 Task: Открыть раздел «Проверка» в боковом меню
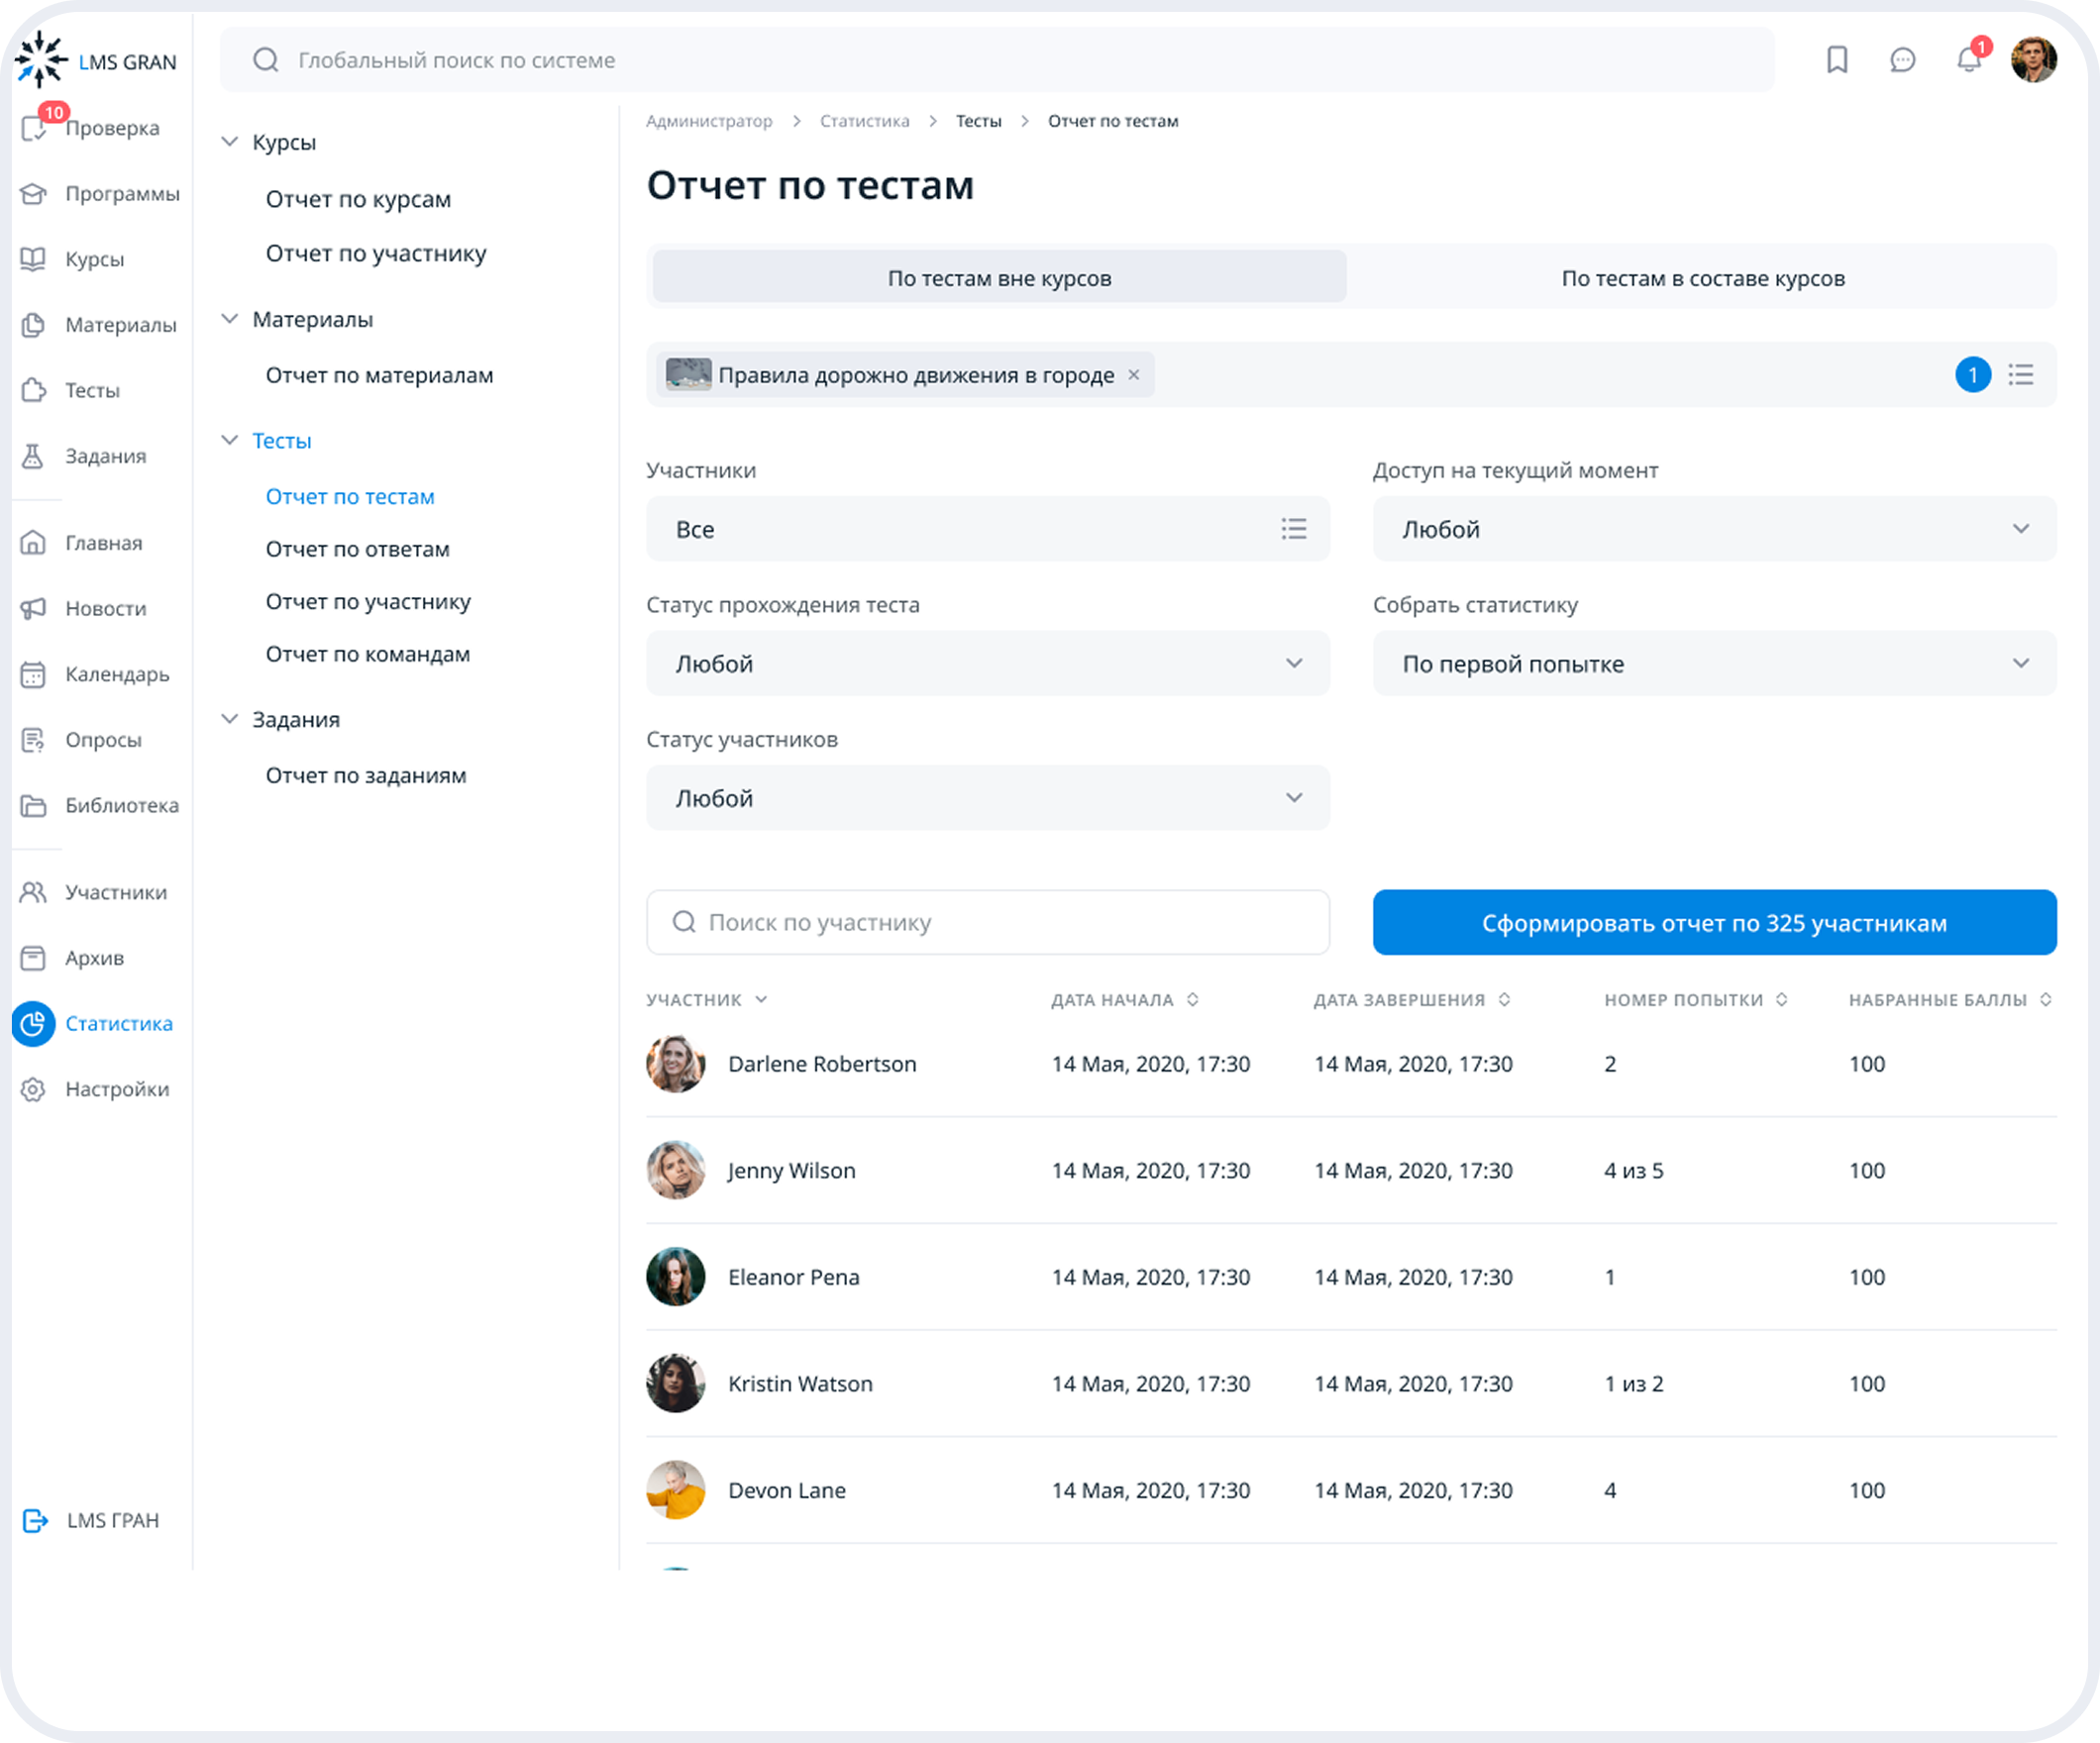pos(33,128)
